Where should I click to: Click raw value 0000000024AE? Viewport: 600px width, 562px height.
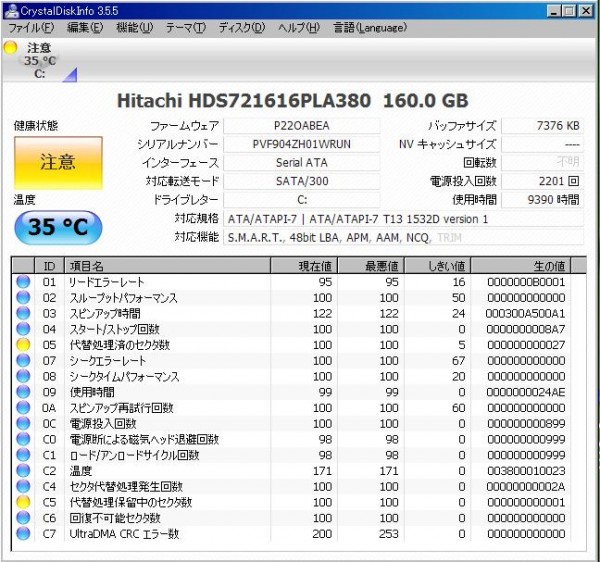(x=526, y=392)
